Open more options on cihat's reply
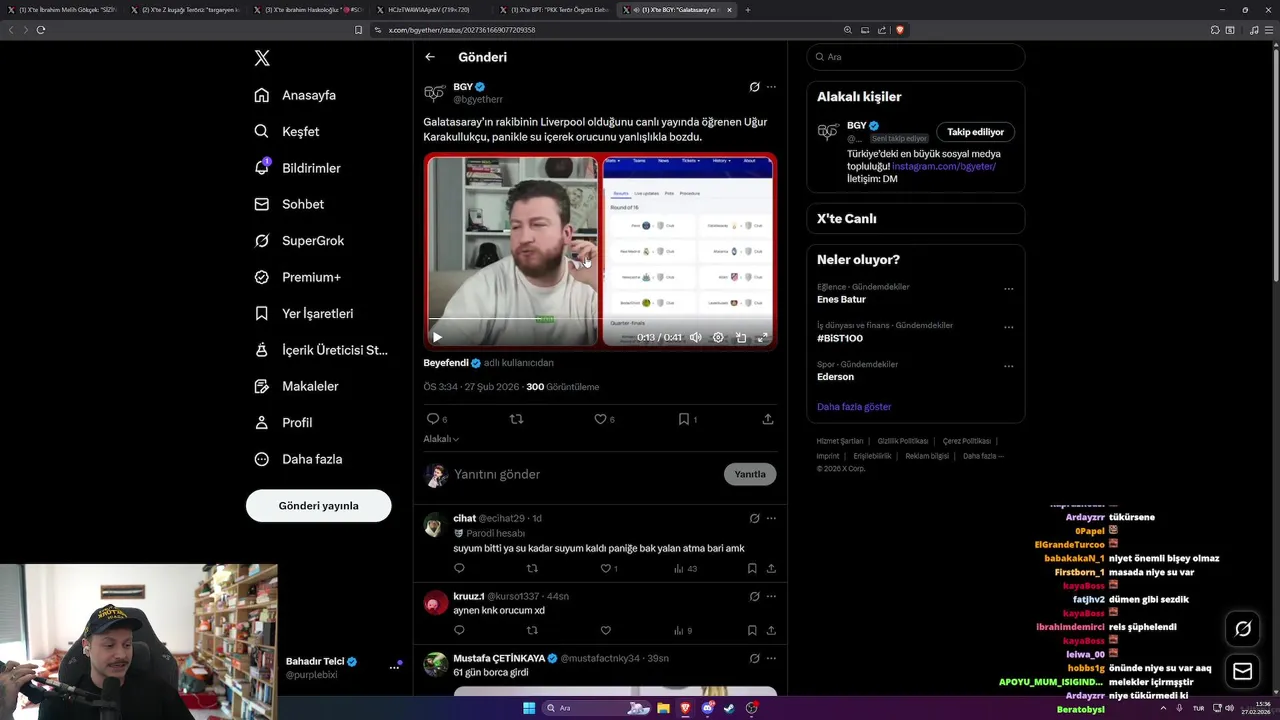 point(771,518)
